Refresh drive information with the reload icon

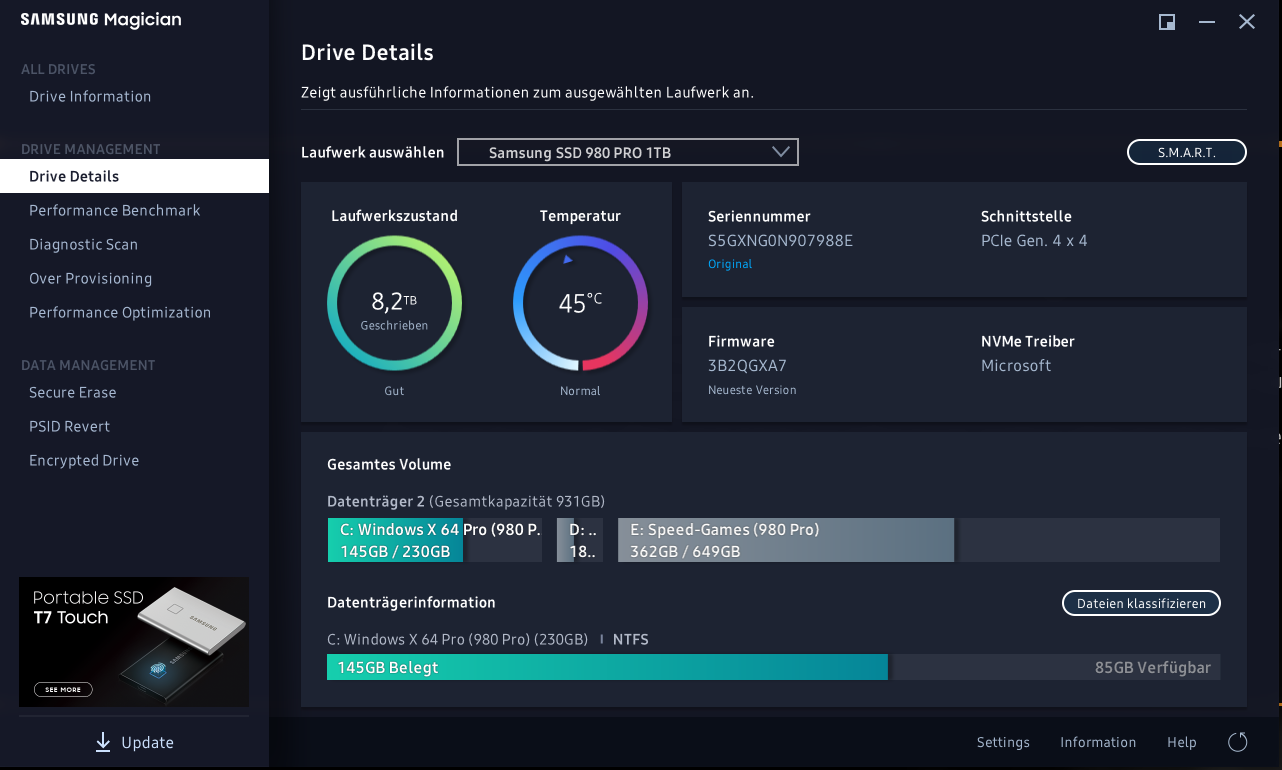pos(1236,742)
